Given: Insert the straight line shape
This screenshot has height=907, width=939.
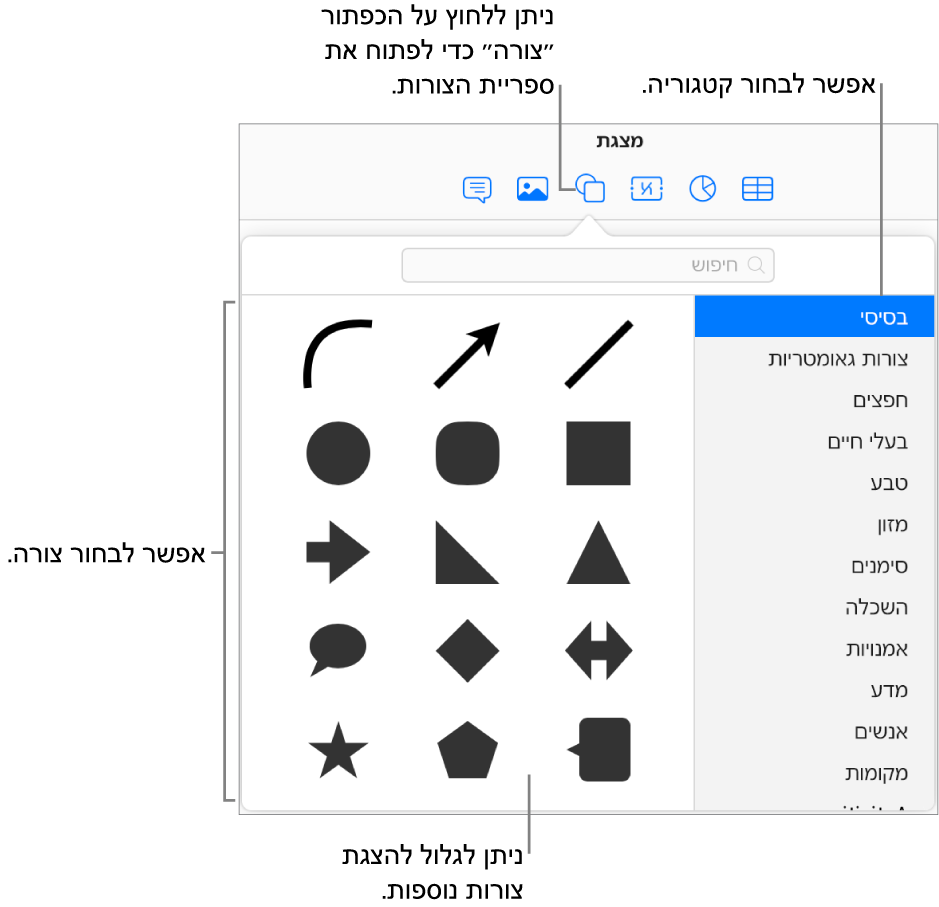Looking at the screenshot, I should (x=598, y=354).
